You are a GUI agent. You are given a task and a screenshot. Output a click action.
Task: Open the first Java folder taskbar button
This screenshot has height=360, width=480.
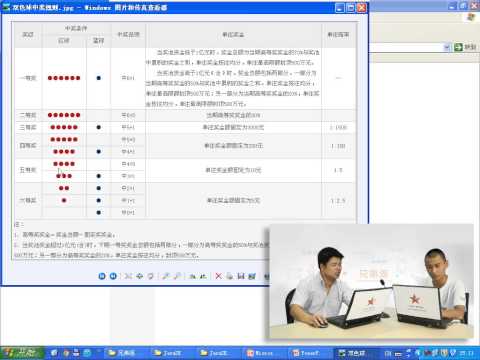click(172, 353)
